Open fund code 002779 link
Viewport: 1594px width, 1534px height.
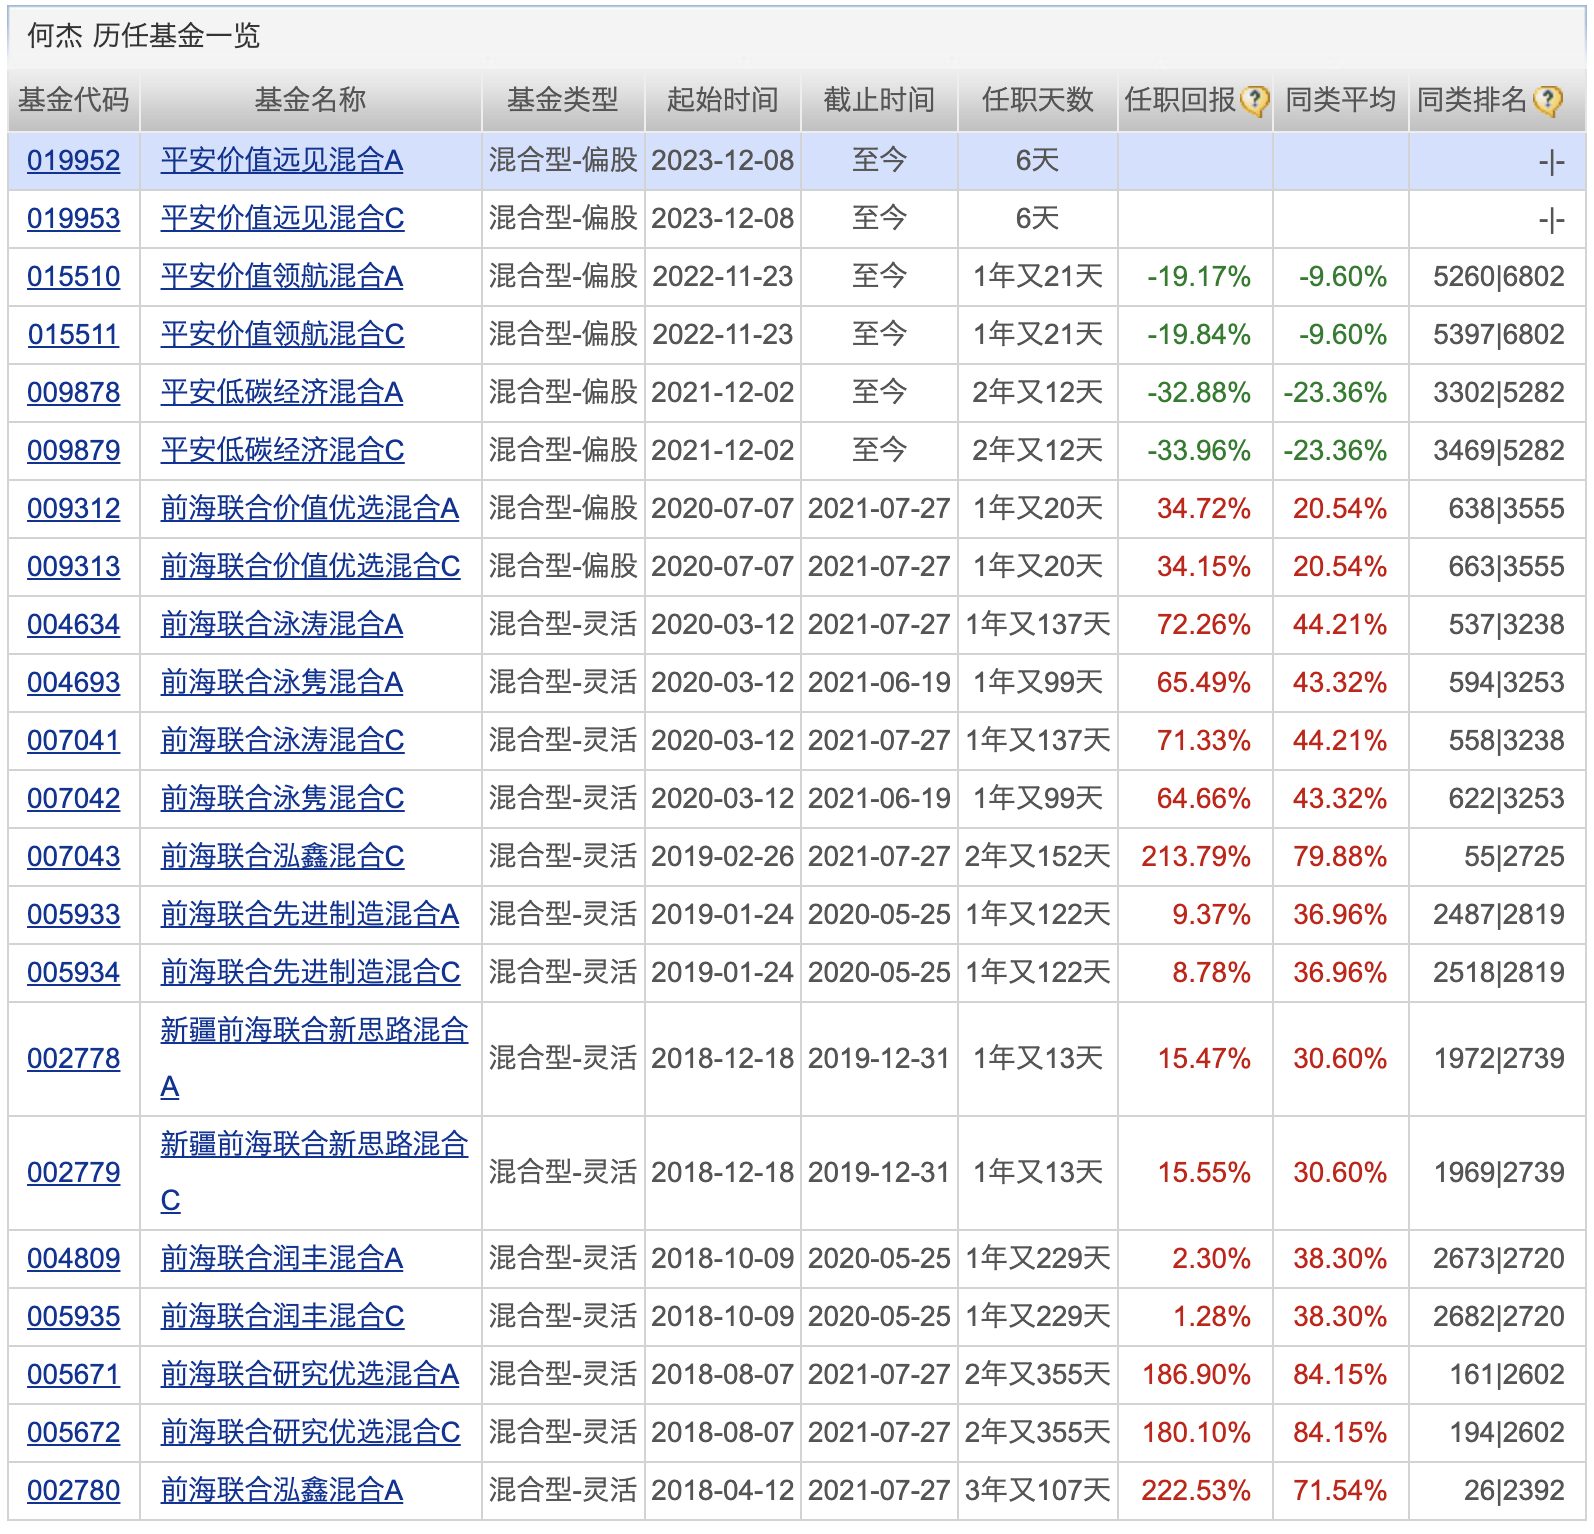[x=74, y=1173]
